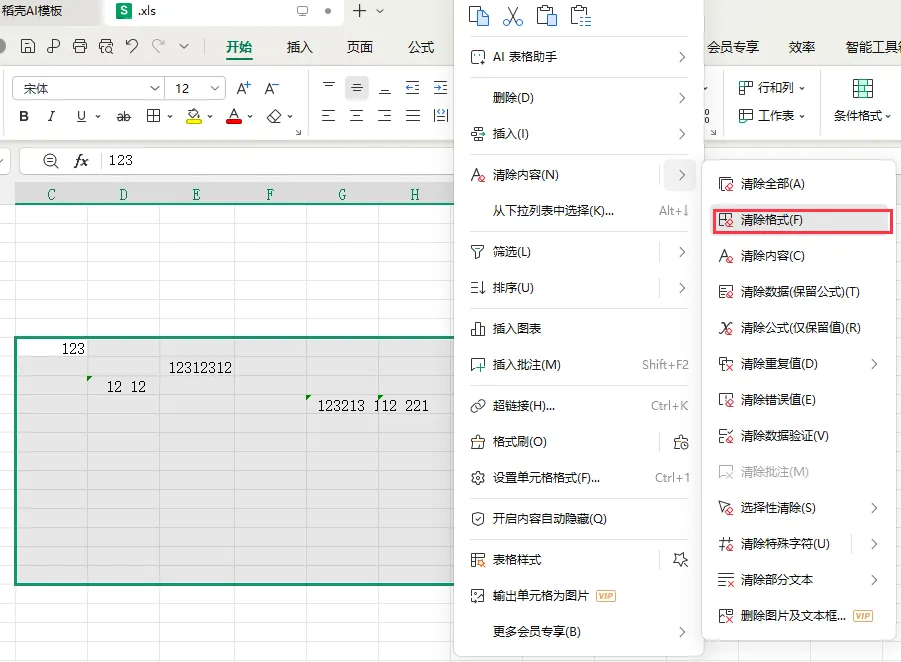Apply the red font color
Image resolution: width=901 pixels, height=662 pixels.
pyautogui.click(x=234, y=117)
